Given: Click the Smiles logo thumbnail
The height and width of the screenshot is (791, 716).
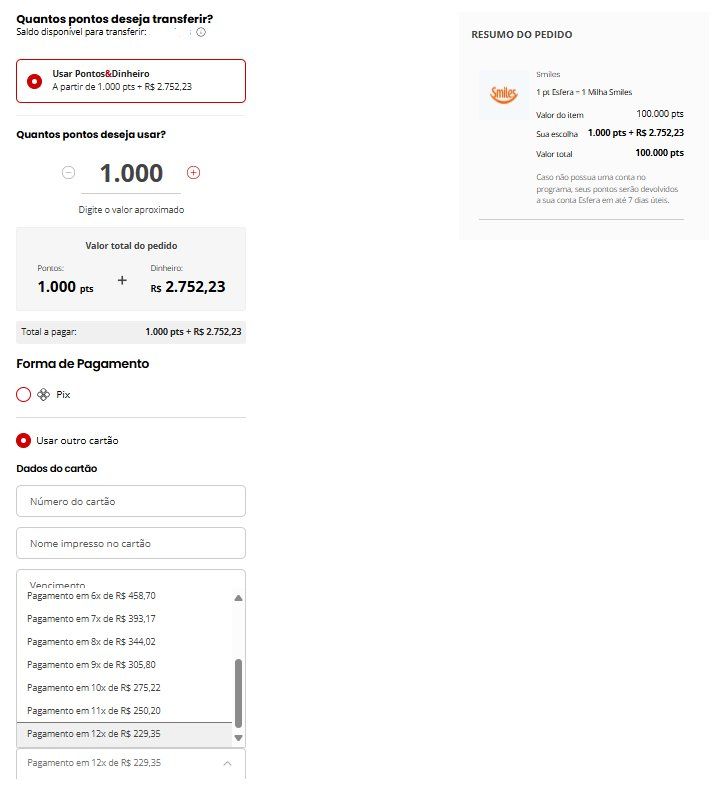Looking at the screenshot, I should tap(504, 94).
